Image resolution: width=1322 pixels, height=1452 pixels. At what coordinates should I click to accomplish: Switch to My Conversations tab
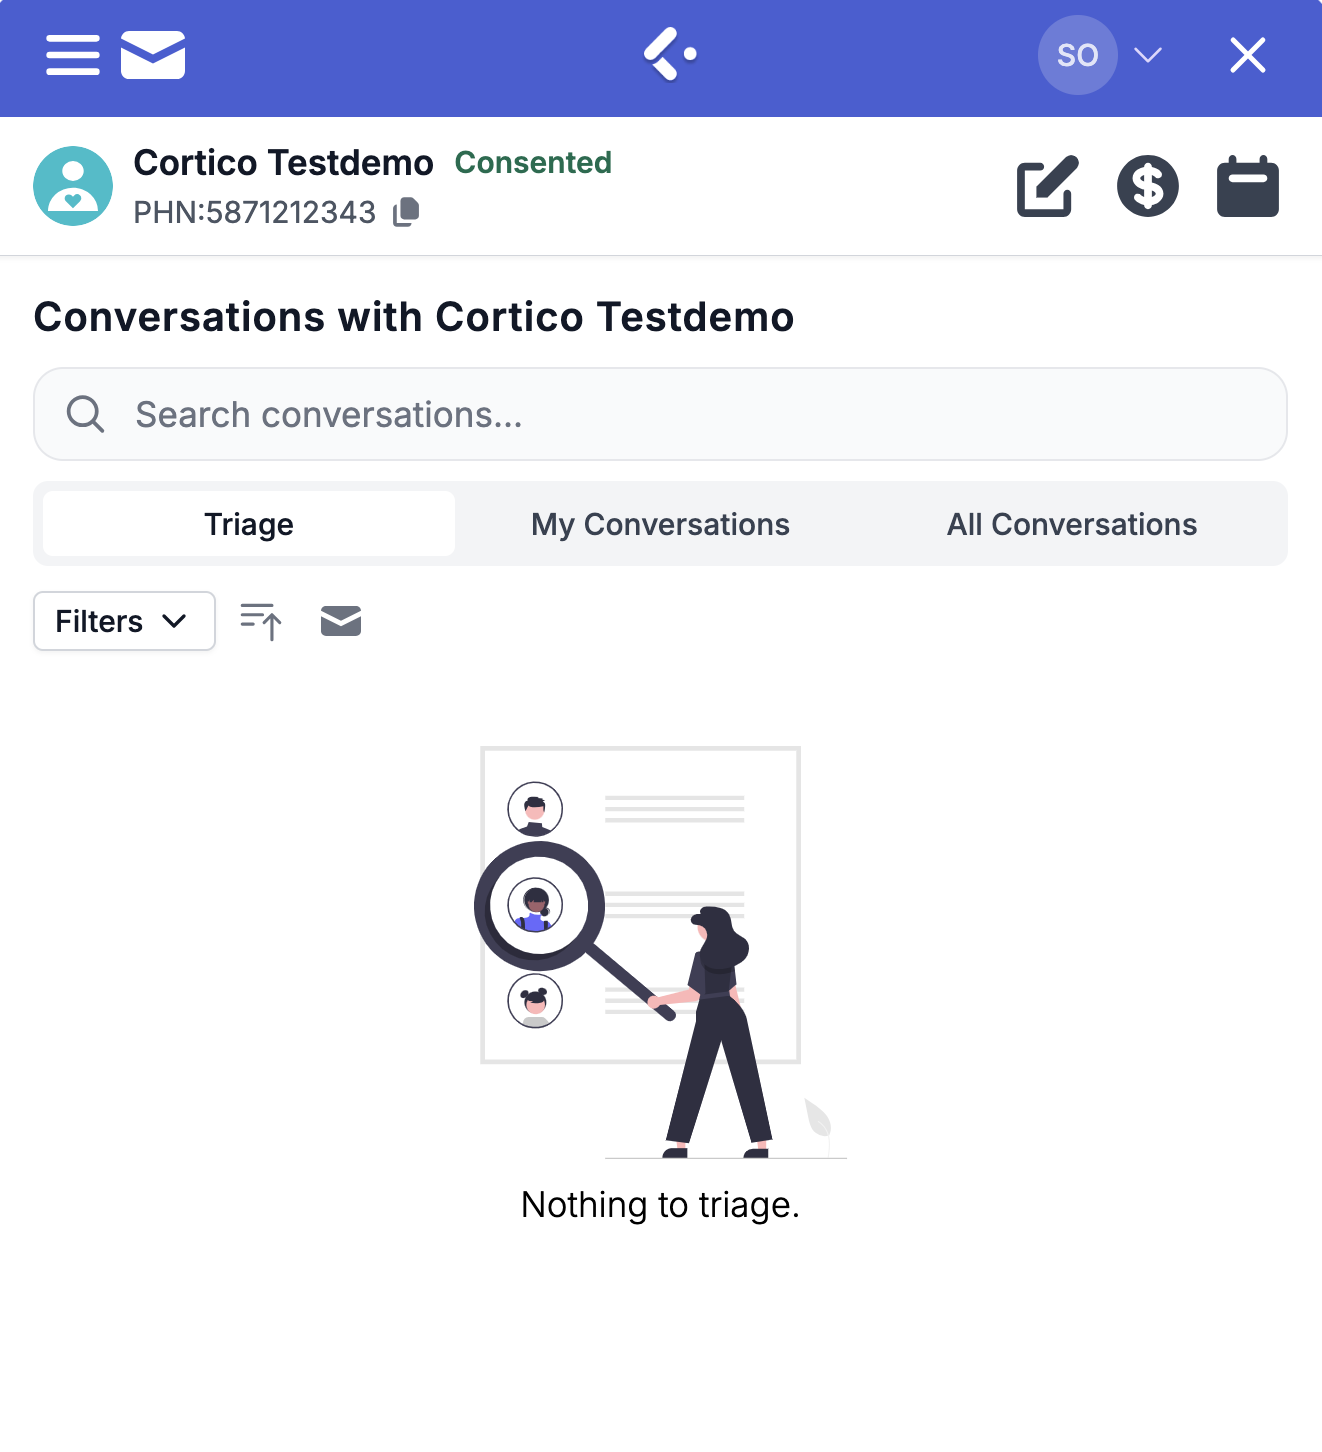pos(660,524)
